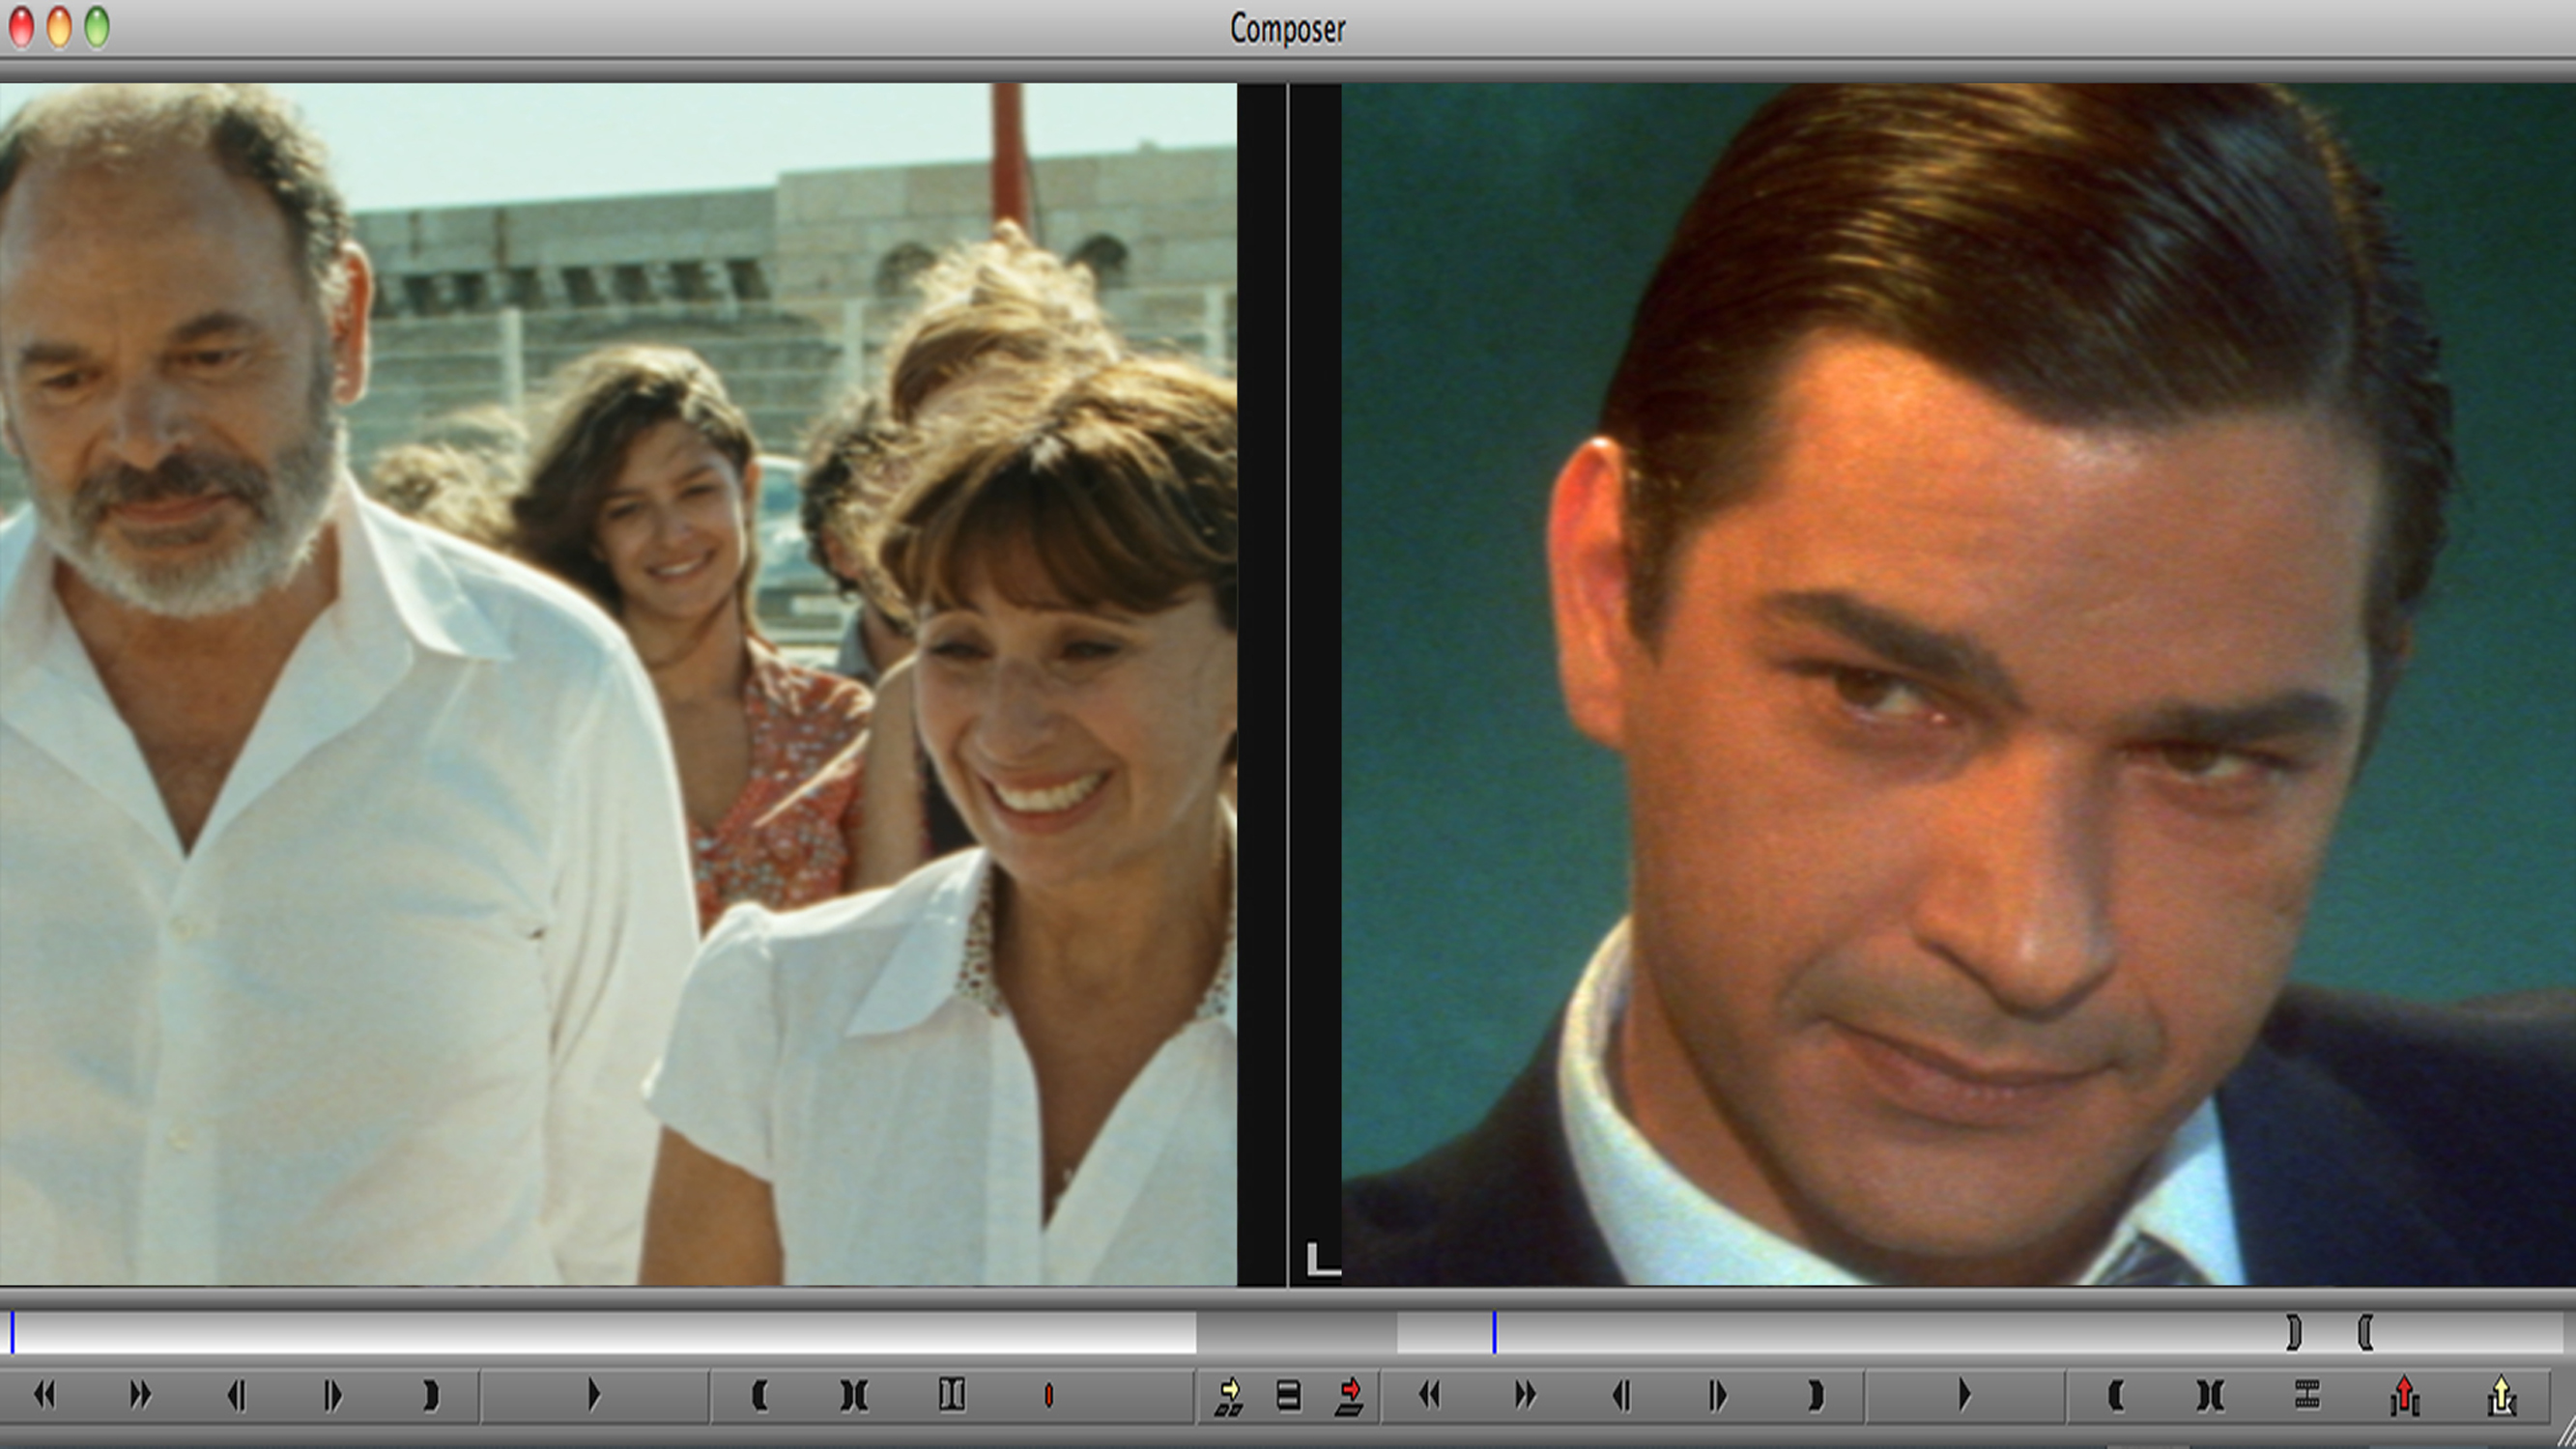Fast forward the record monitor

click(x=1525, y=1394)
